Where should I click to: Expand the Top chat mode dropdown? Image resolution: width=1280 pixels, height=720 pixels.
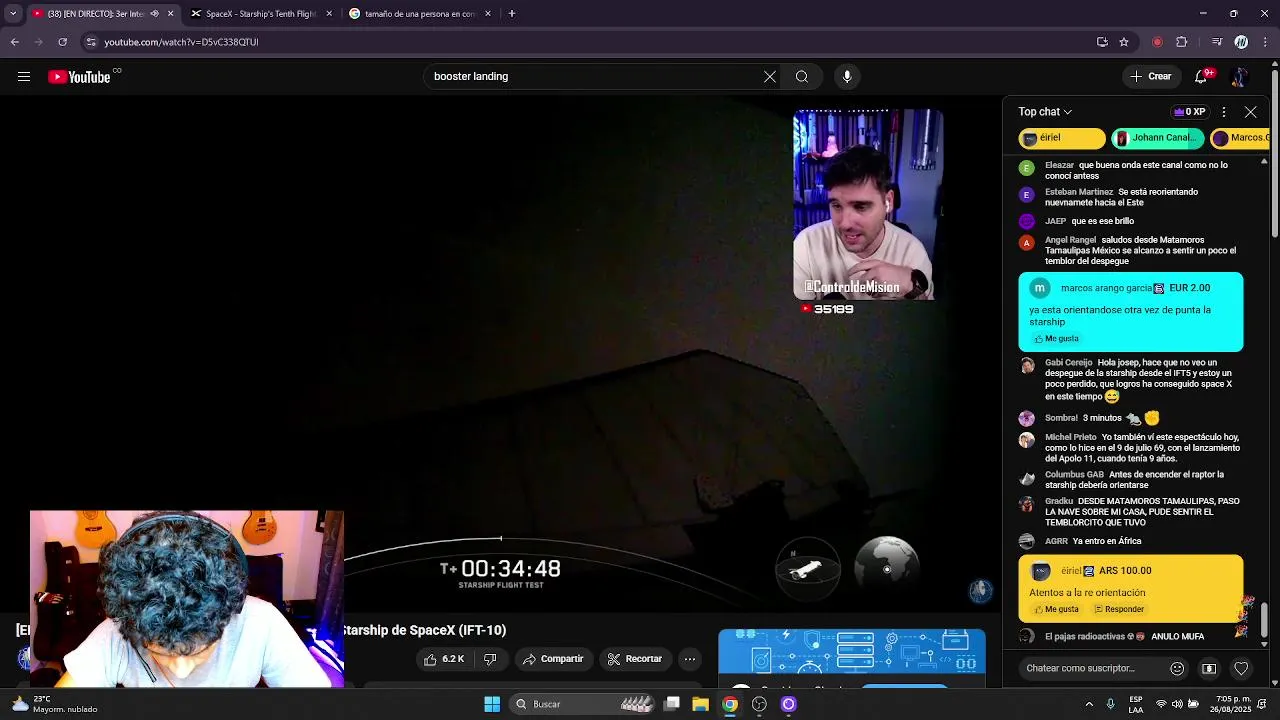1045,112
